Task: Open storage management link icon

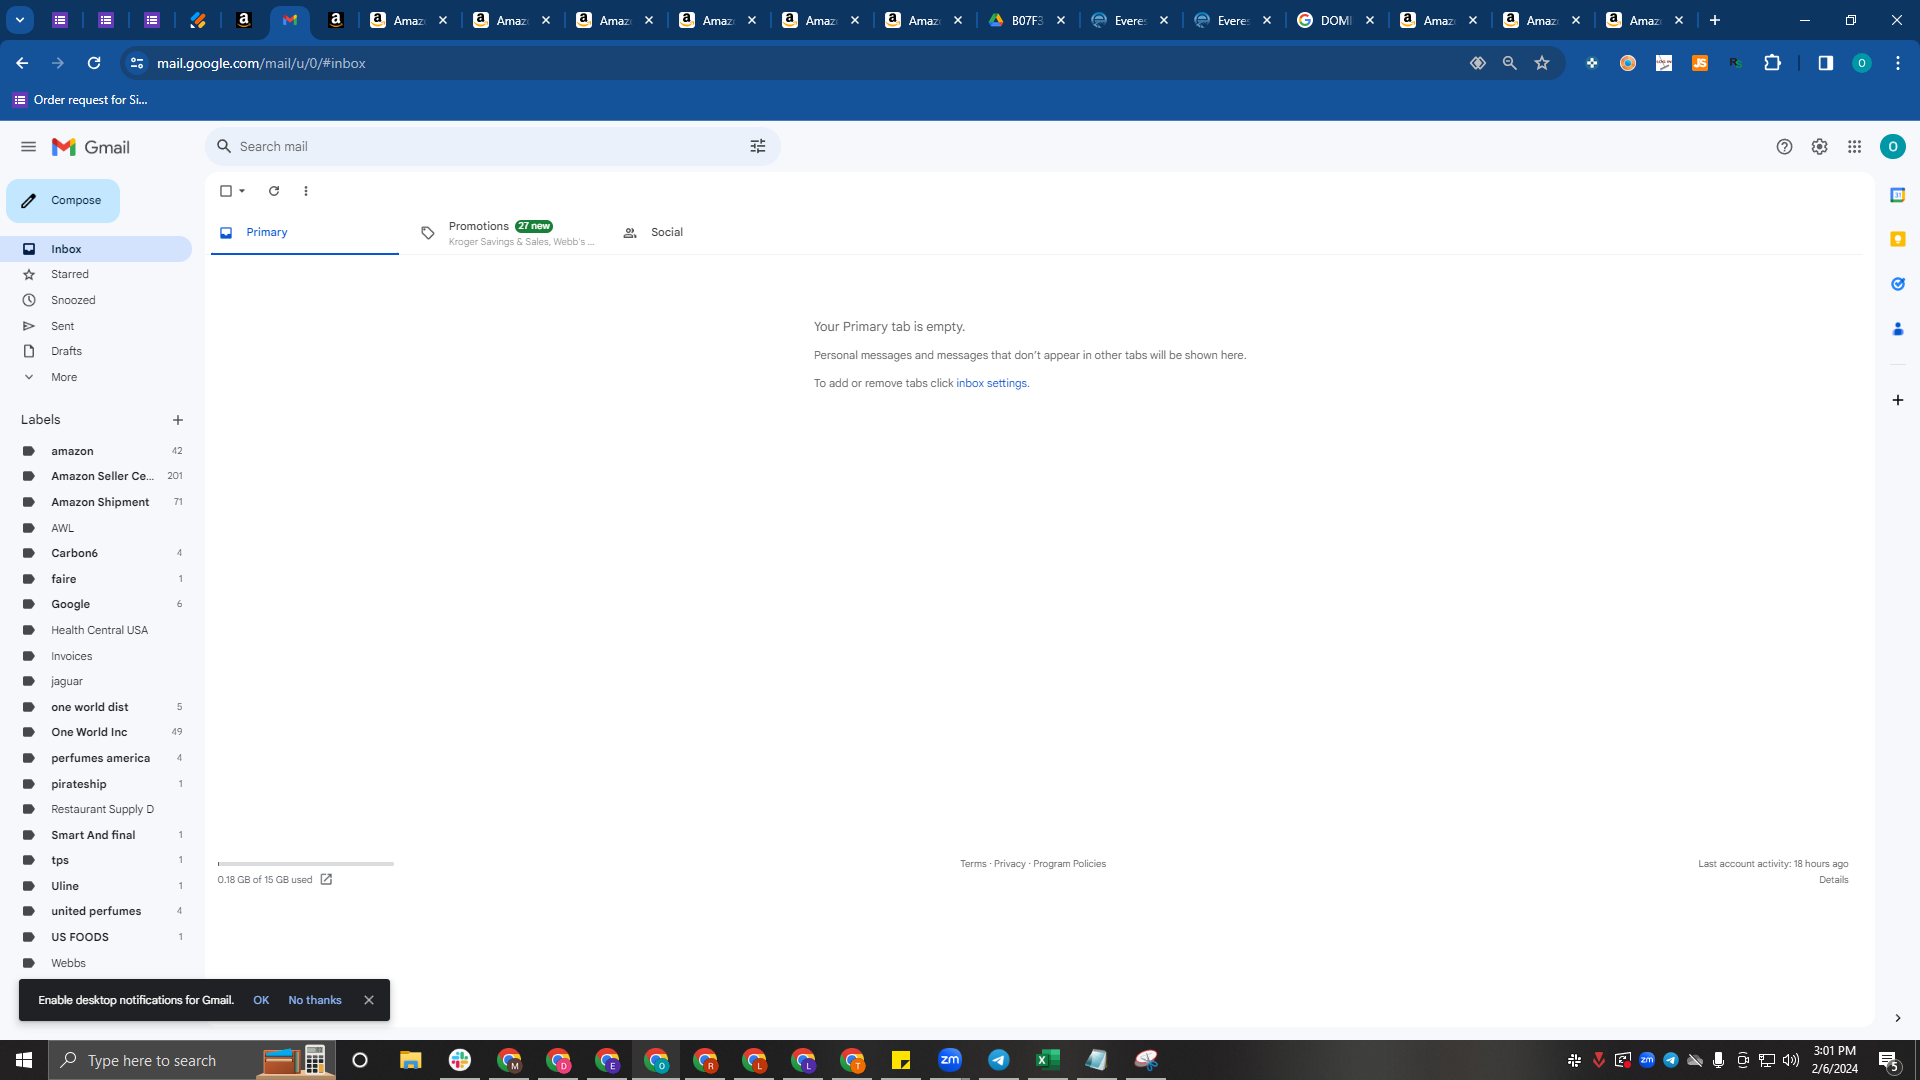Action: 326,880
